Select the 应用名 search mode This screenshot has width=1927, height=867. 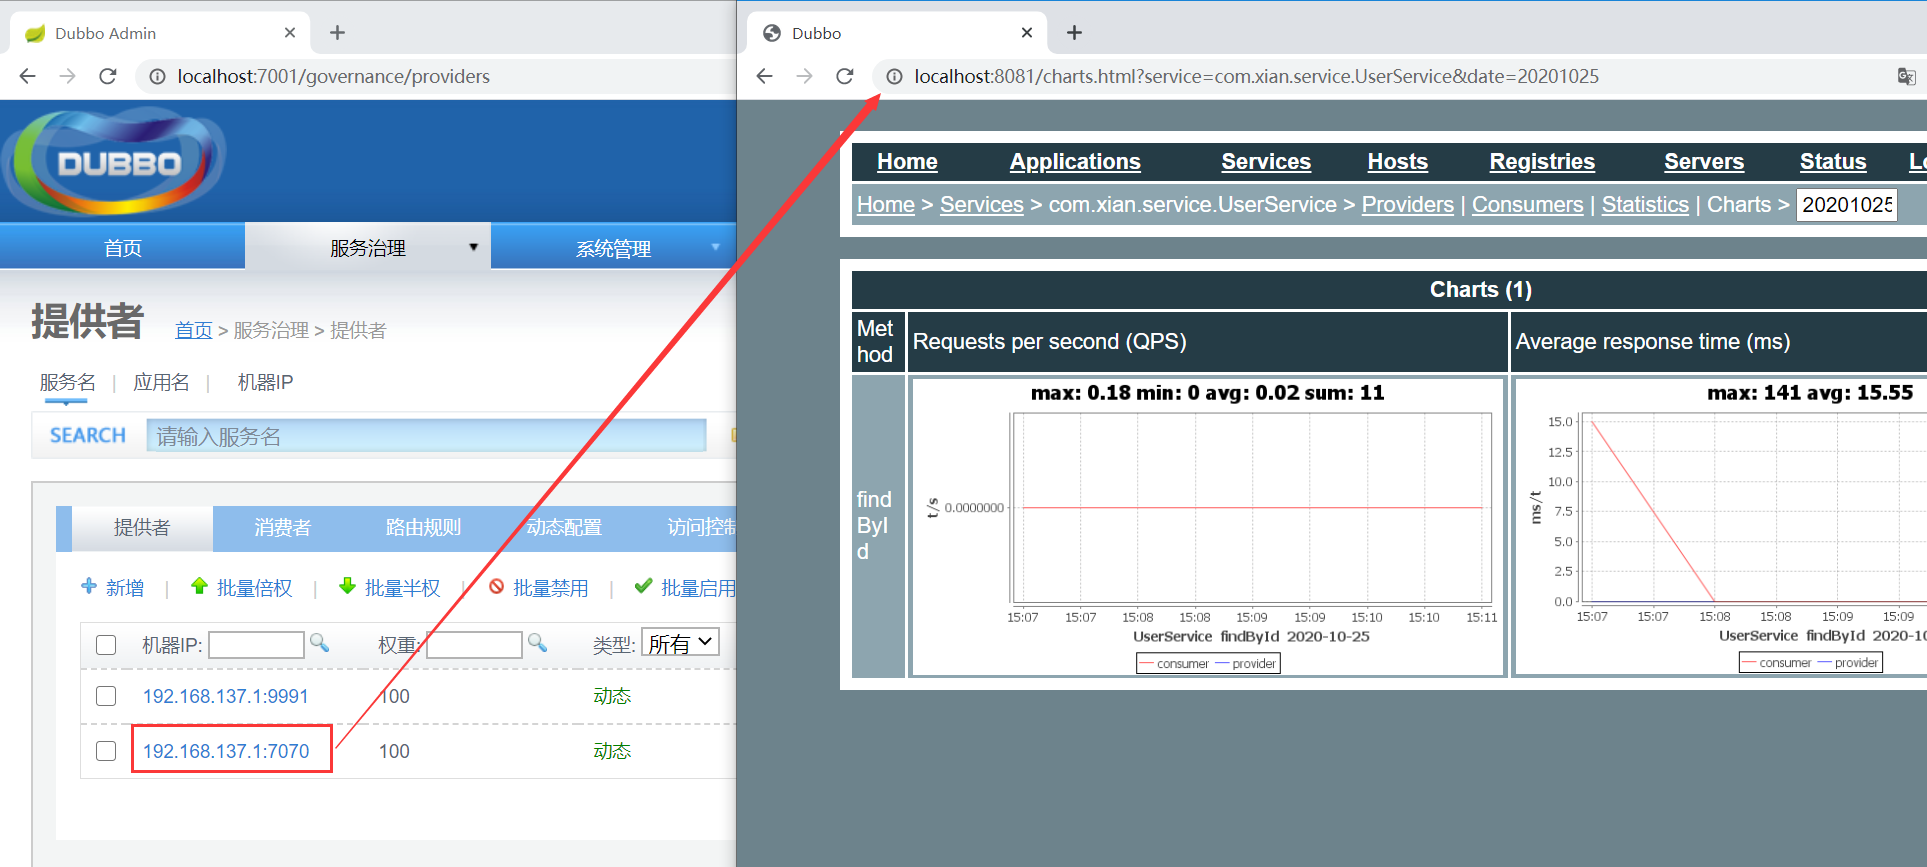pos(161,383)
